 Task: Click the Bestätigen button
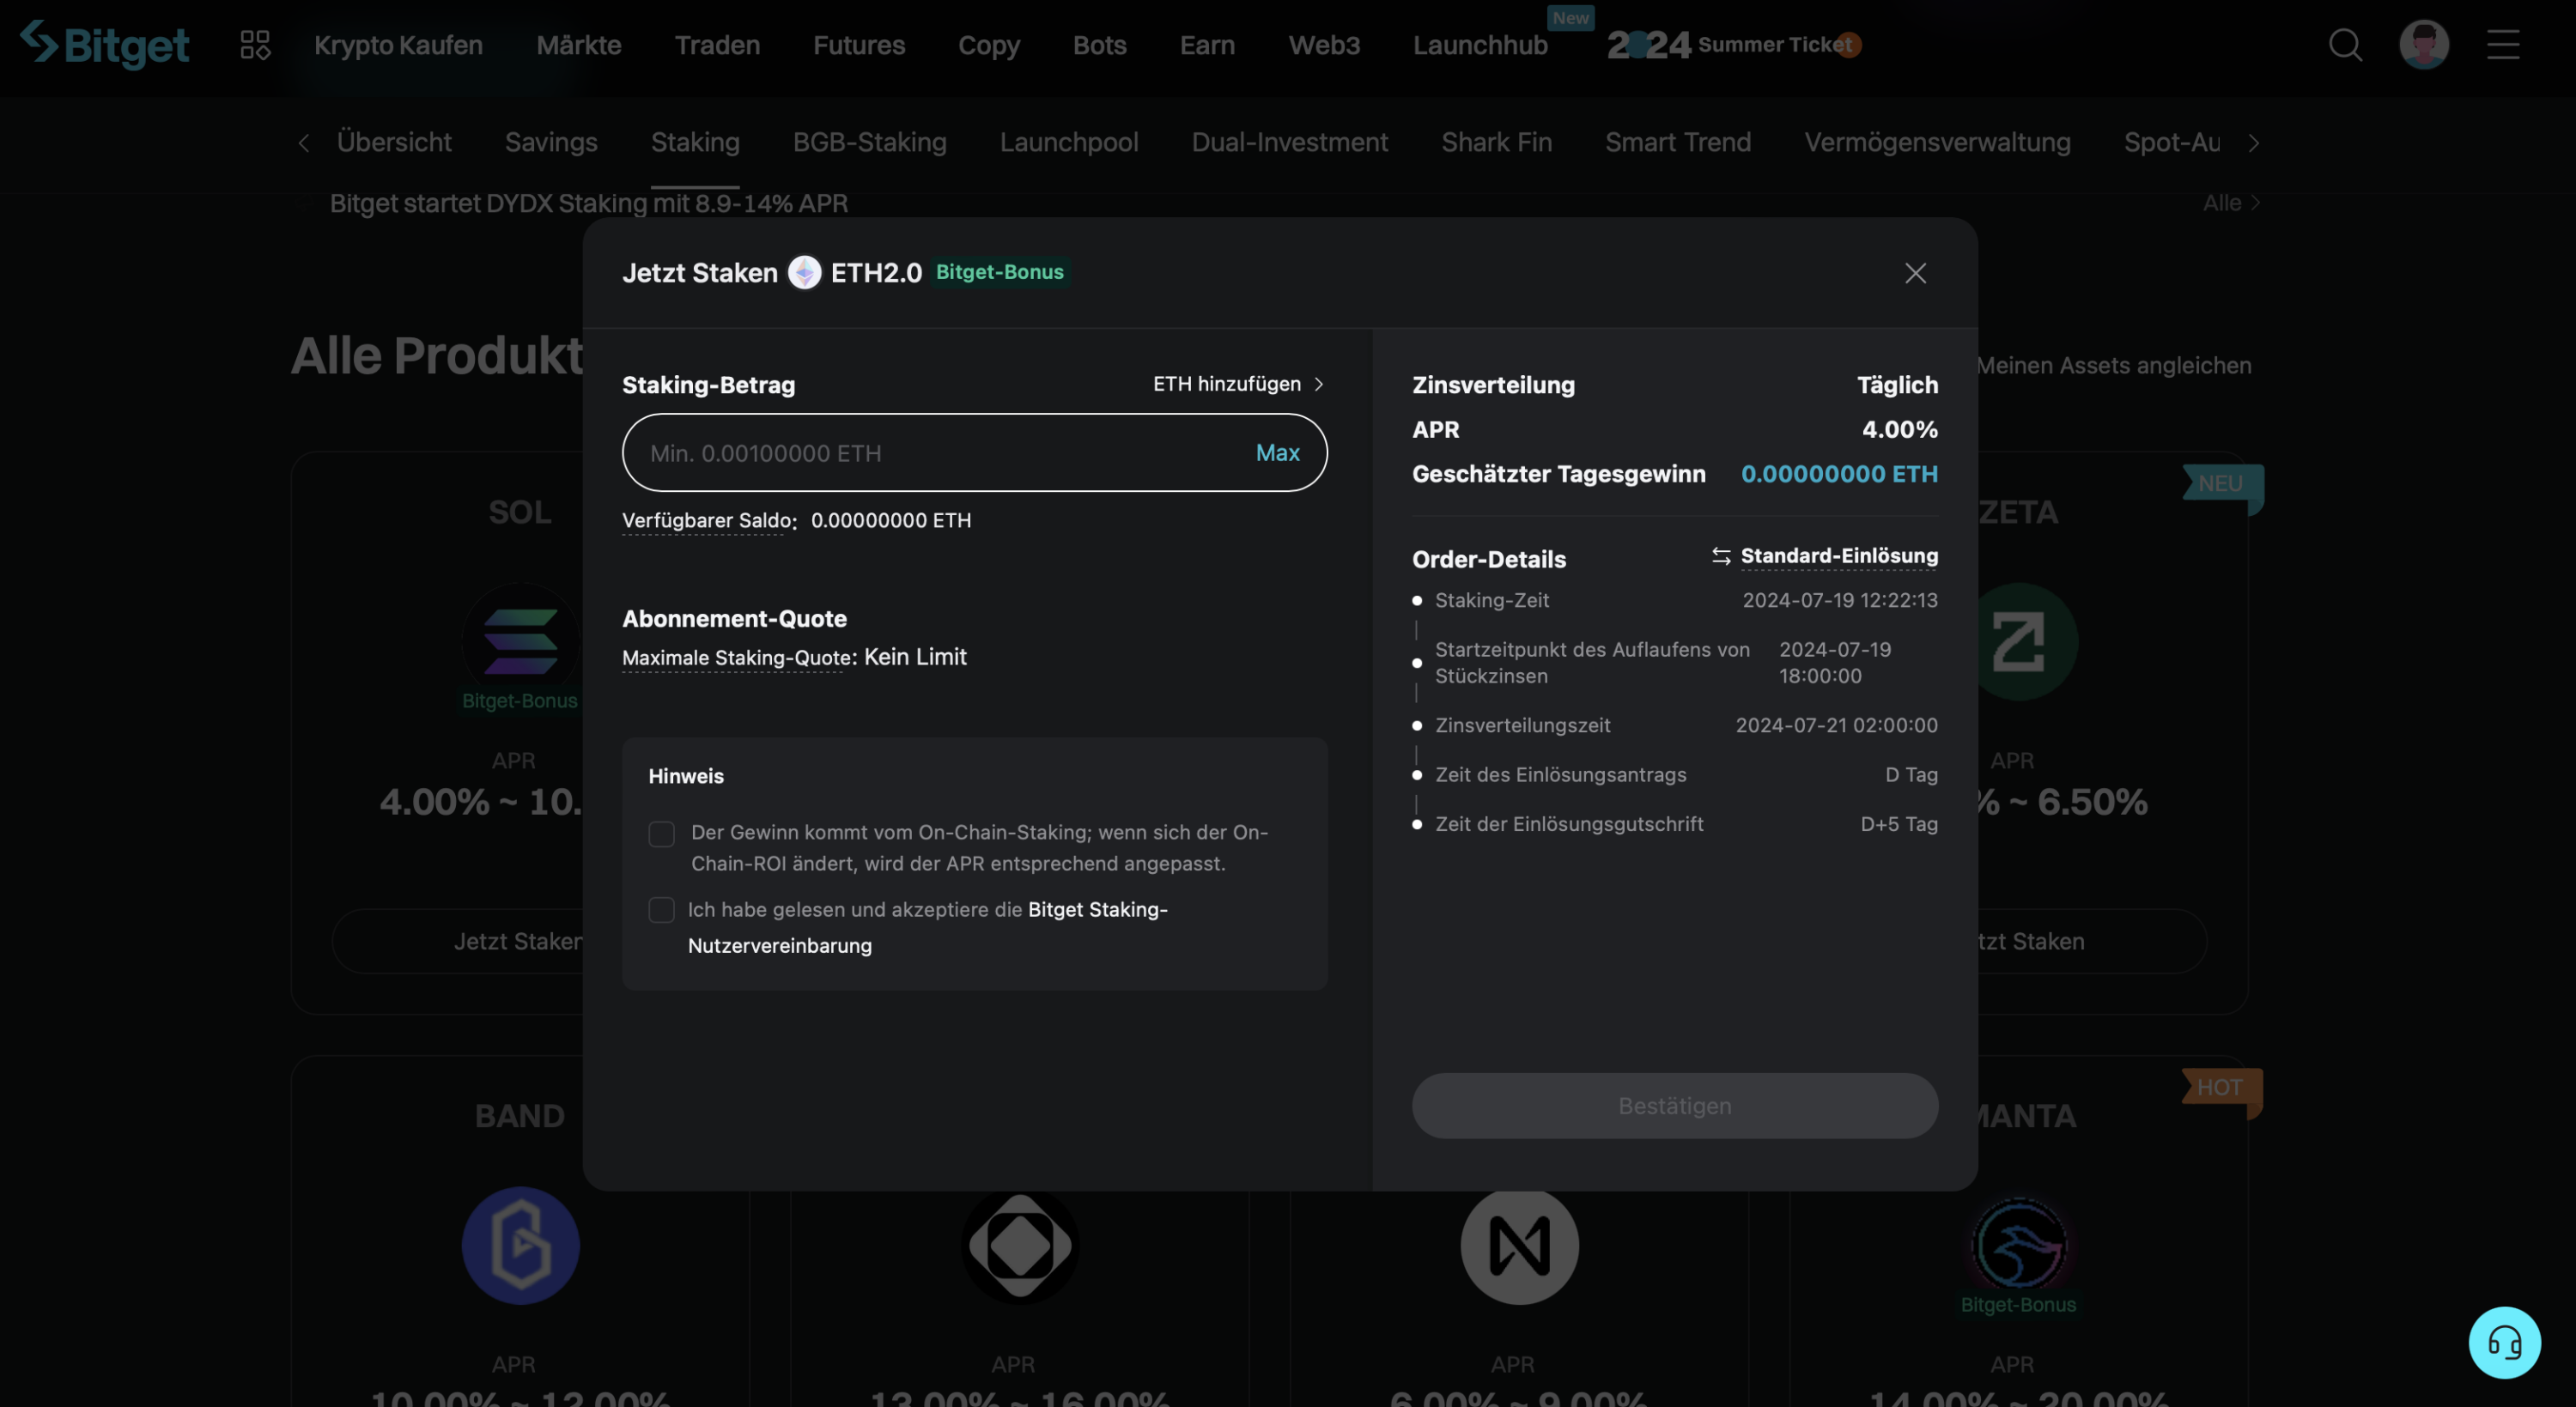[x=1674, y=1105]
